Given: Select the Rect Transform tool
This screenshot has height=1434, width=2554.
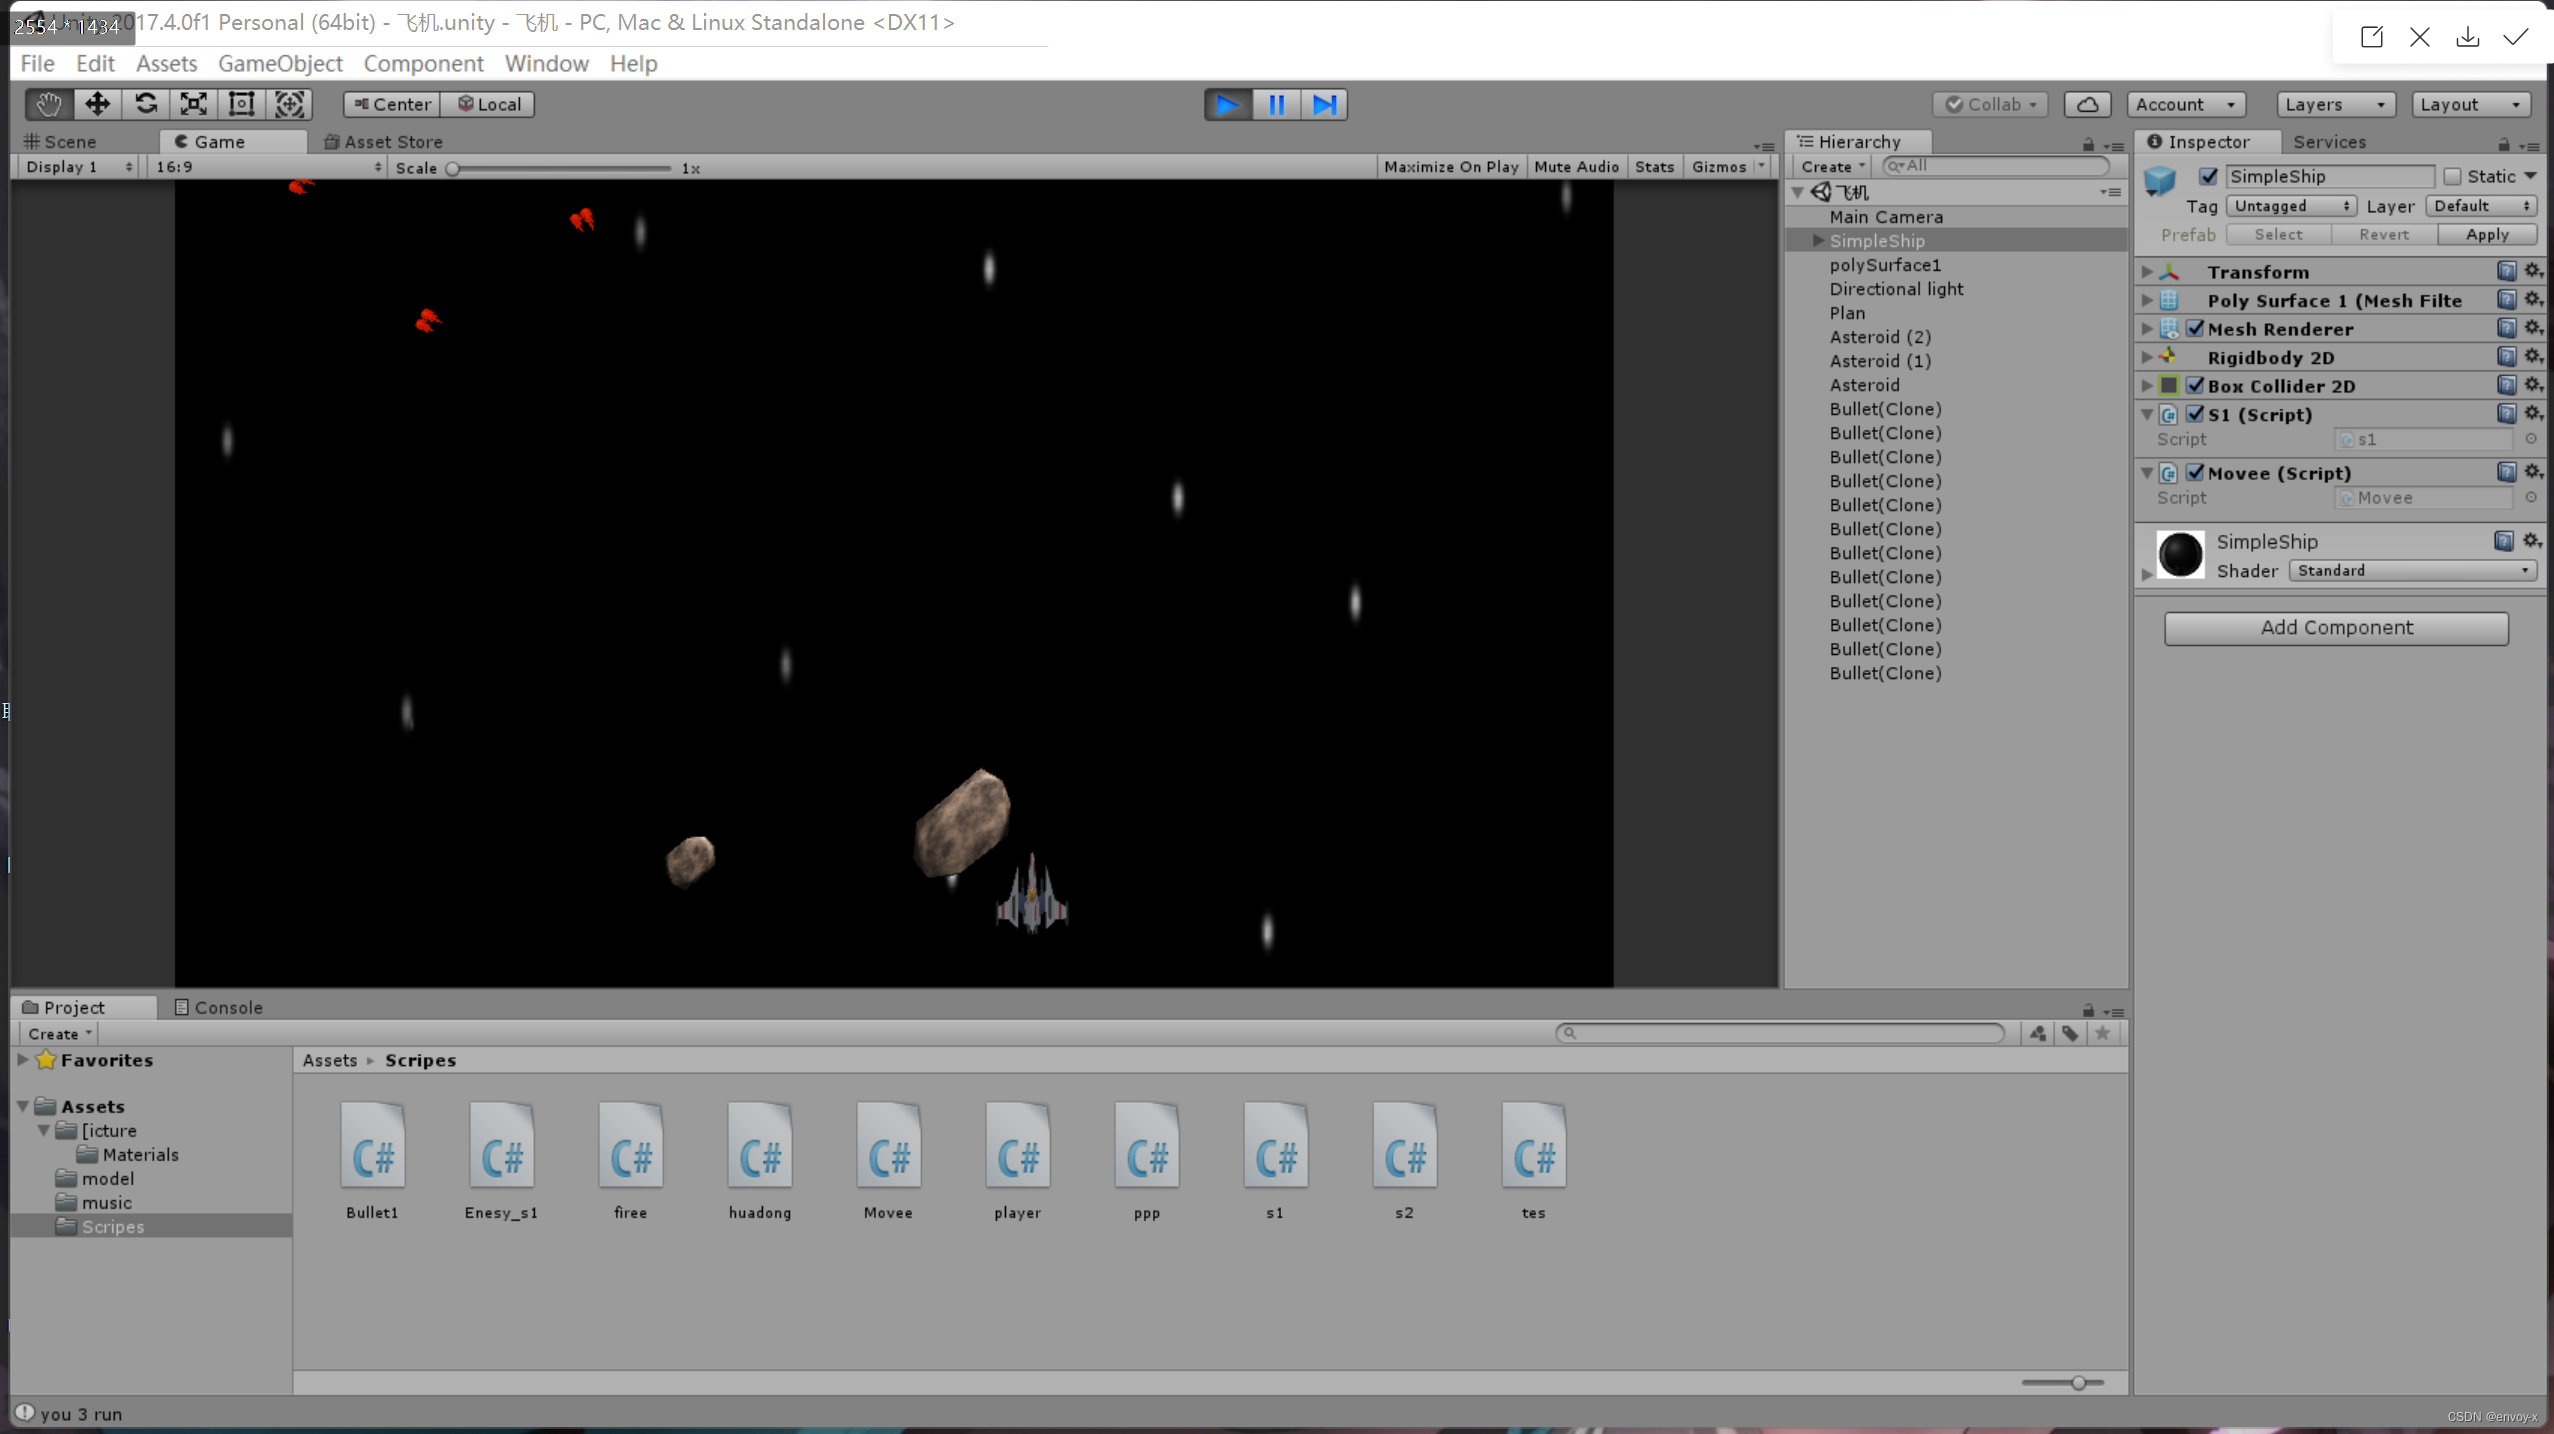Looking at the screenshot, I should (241, 104).
